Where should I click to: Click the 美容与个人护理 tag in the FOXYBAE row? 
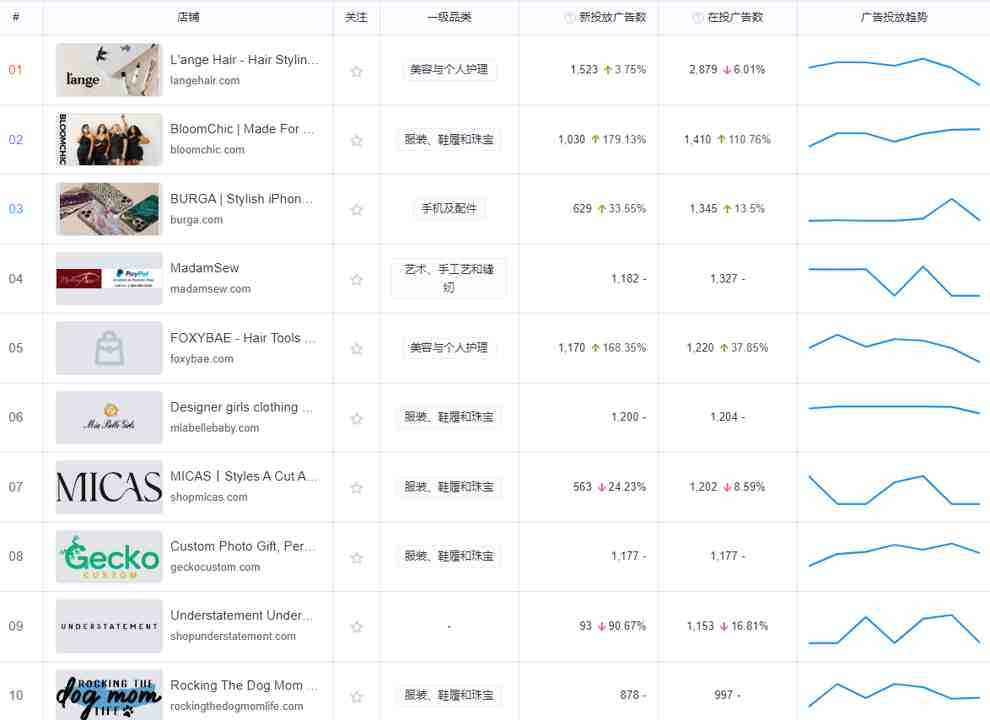tap(449, 347)
